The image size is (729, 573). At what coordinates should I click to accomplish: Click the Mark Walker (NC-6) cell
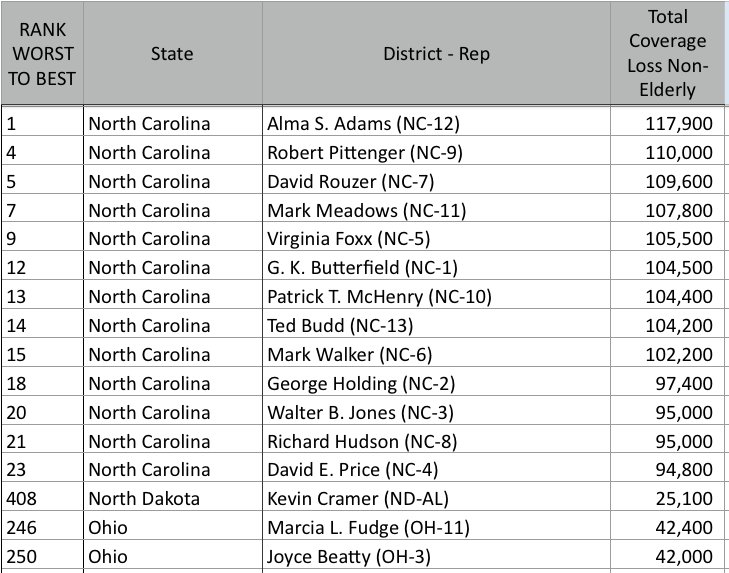point(436,354)
